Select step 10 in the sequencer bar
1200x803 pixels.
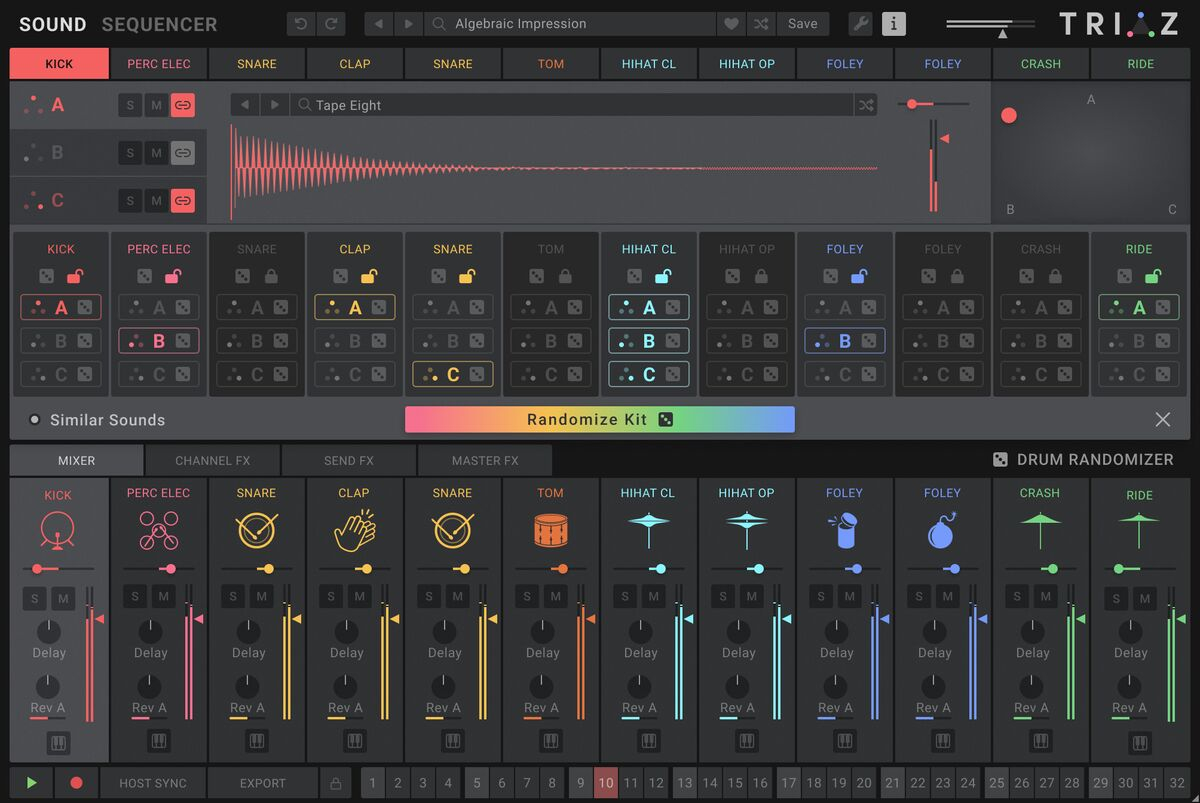coord(605,783)
